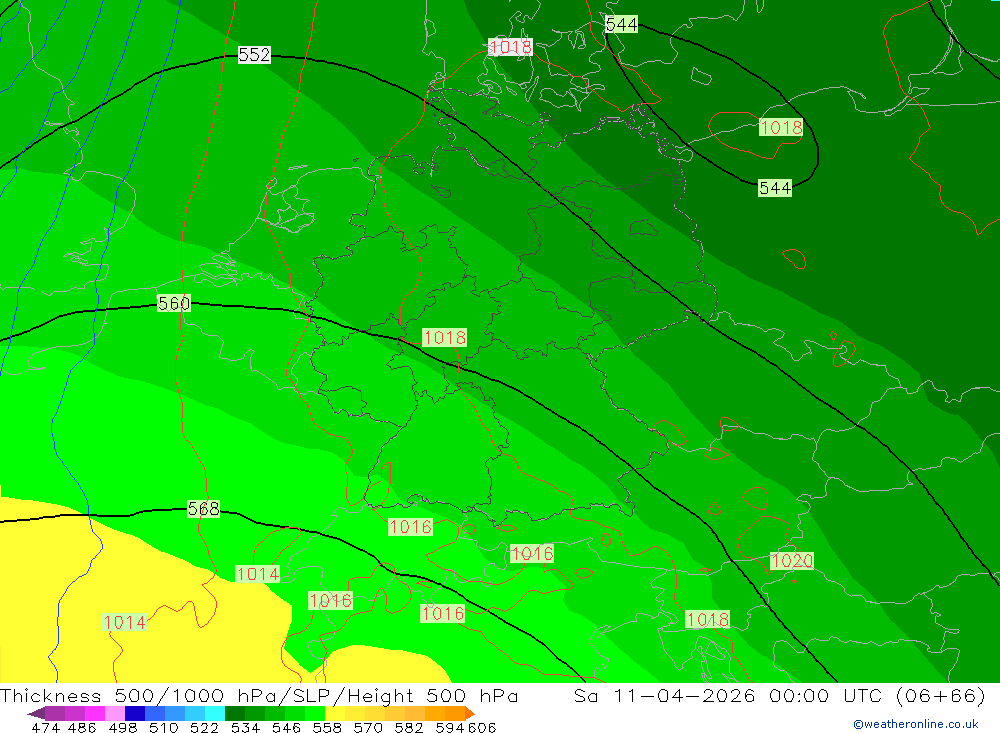This screenshot has width=1000, height=733.
Task: Click the legend value 486
Action: click(82, 727)
